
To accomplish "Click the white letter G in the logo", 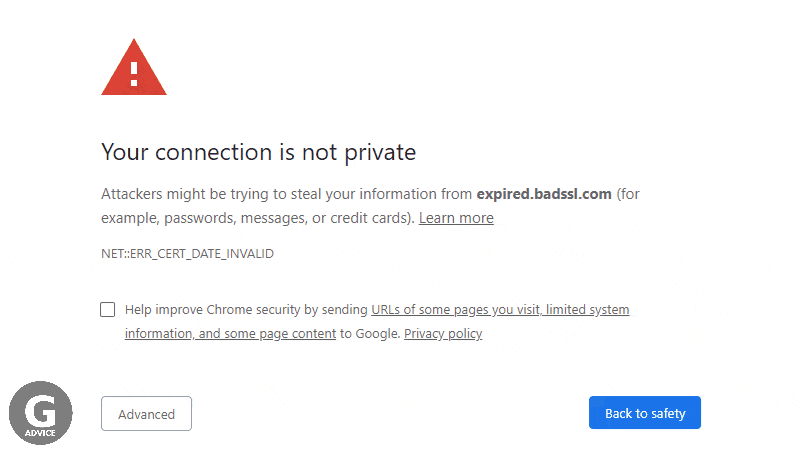I will (x=41, y=409).
